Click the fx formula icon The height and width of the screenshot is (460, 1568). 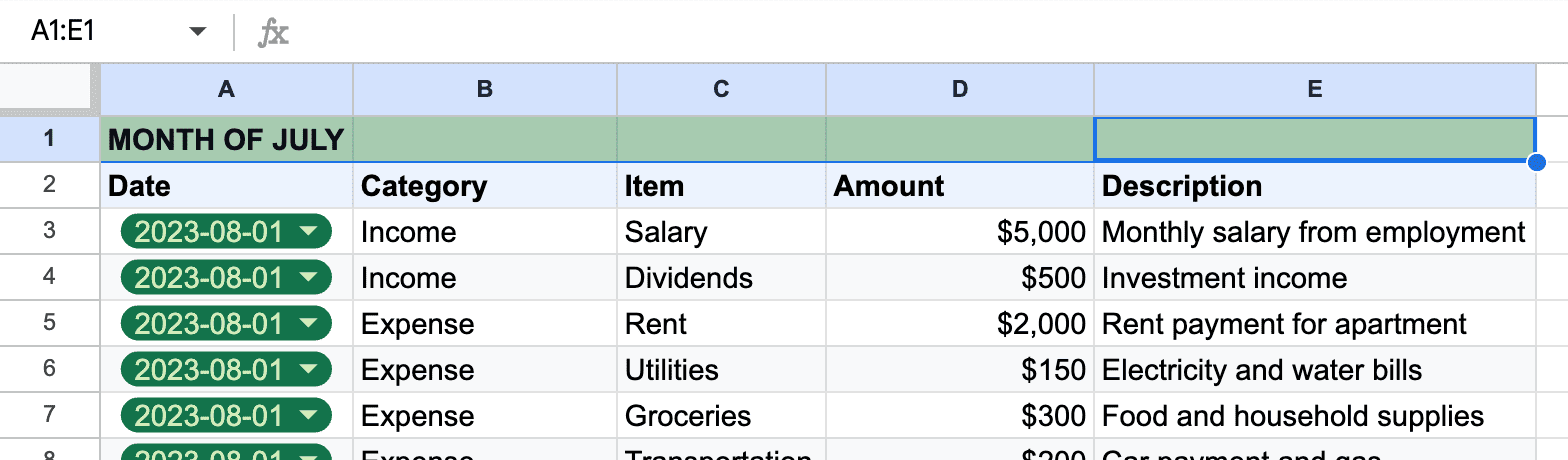(273, 33)
